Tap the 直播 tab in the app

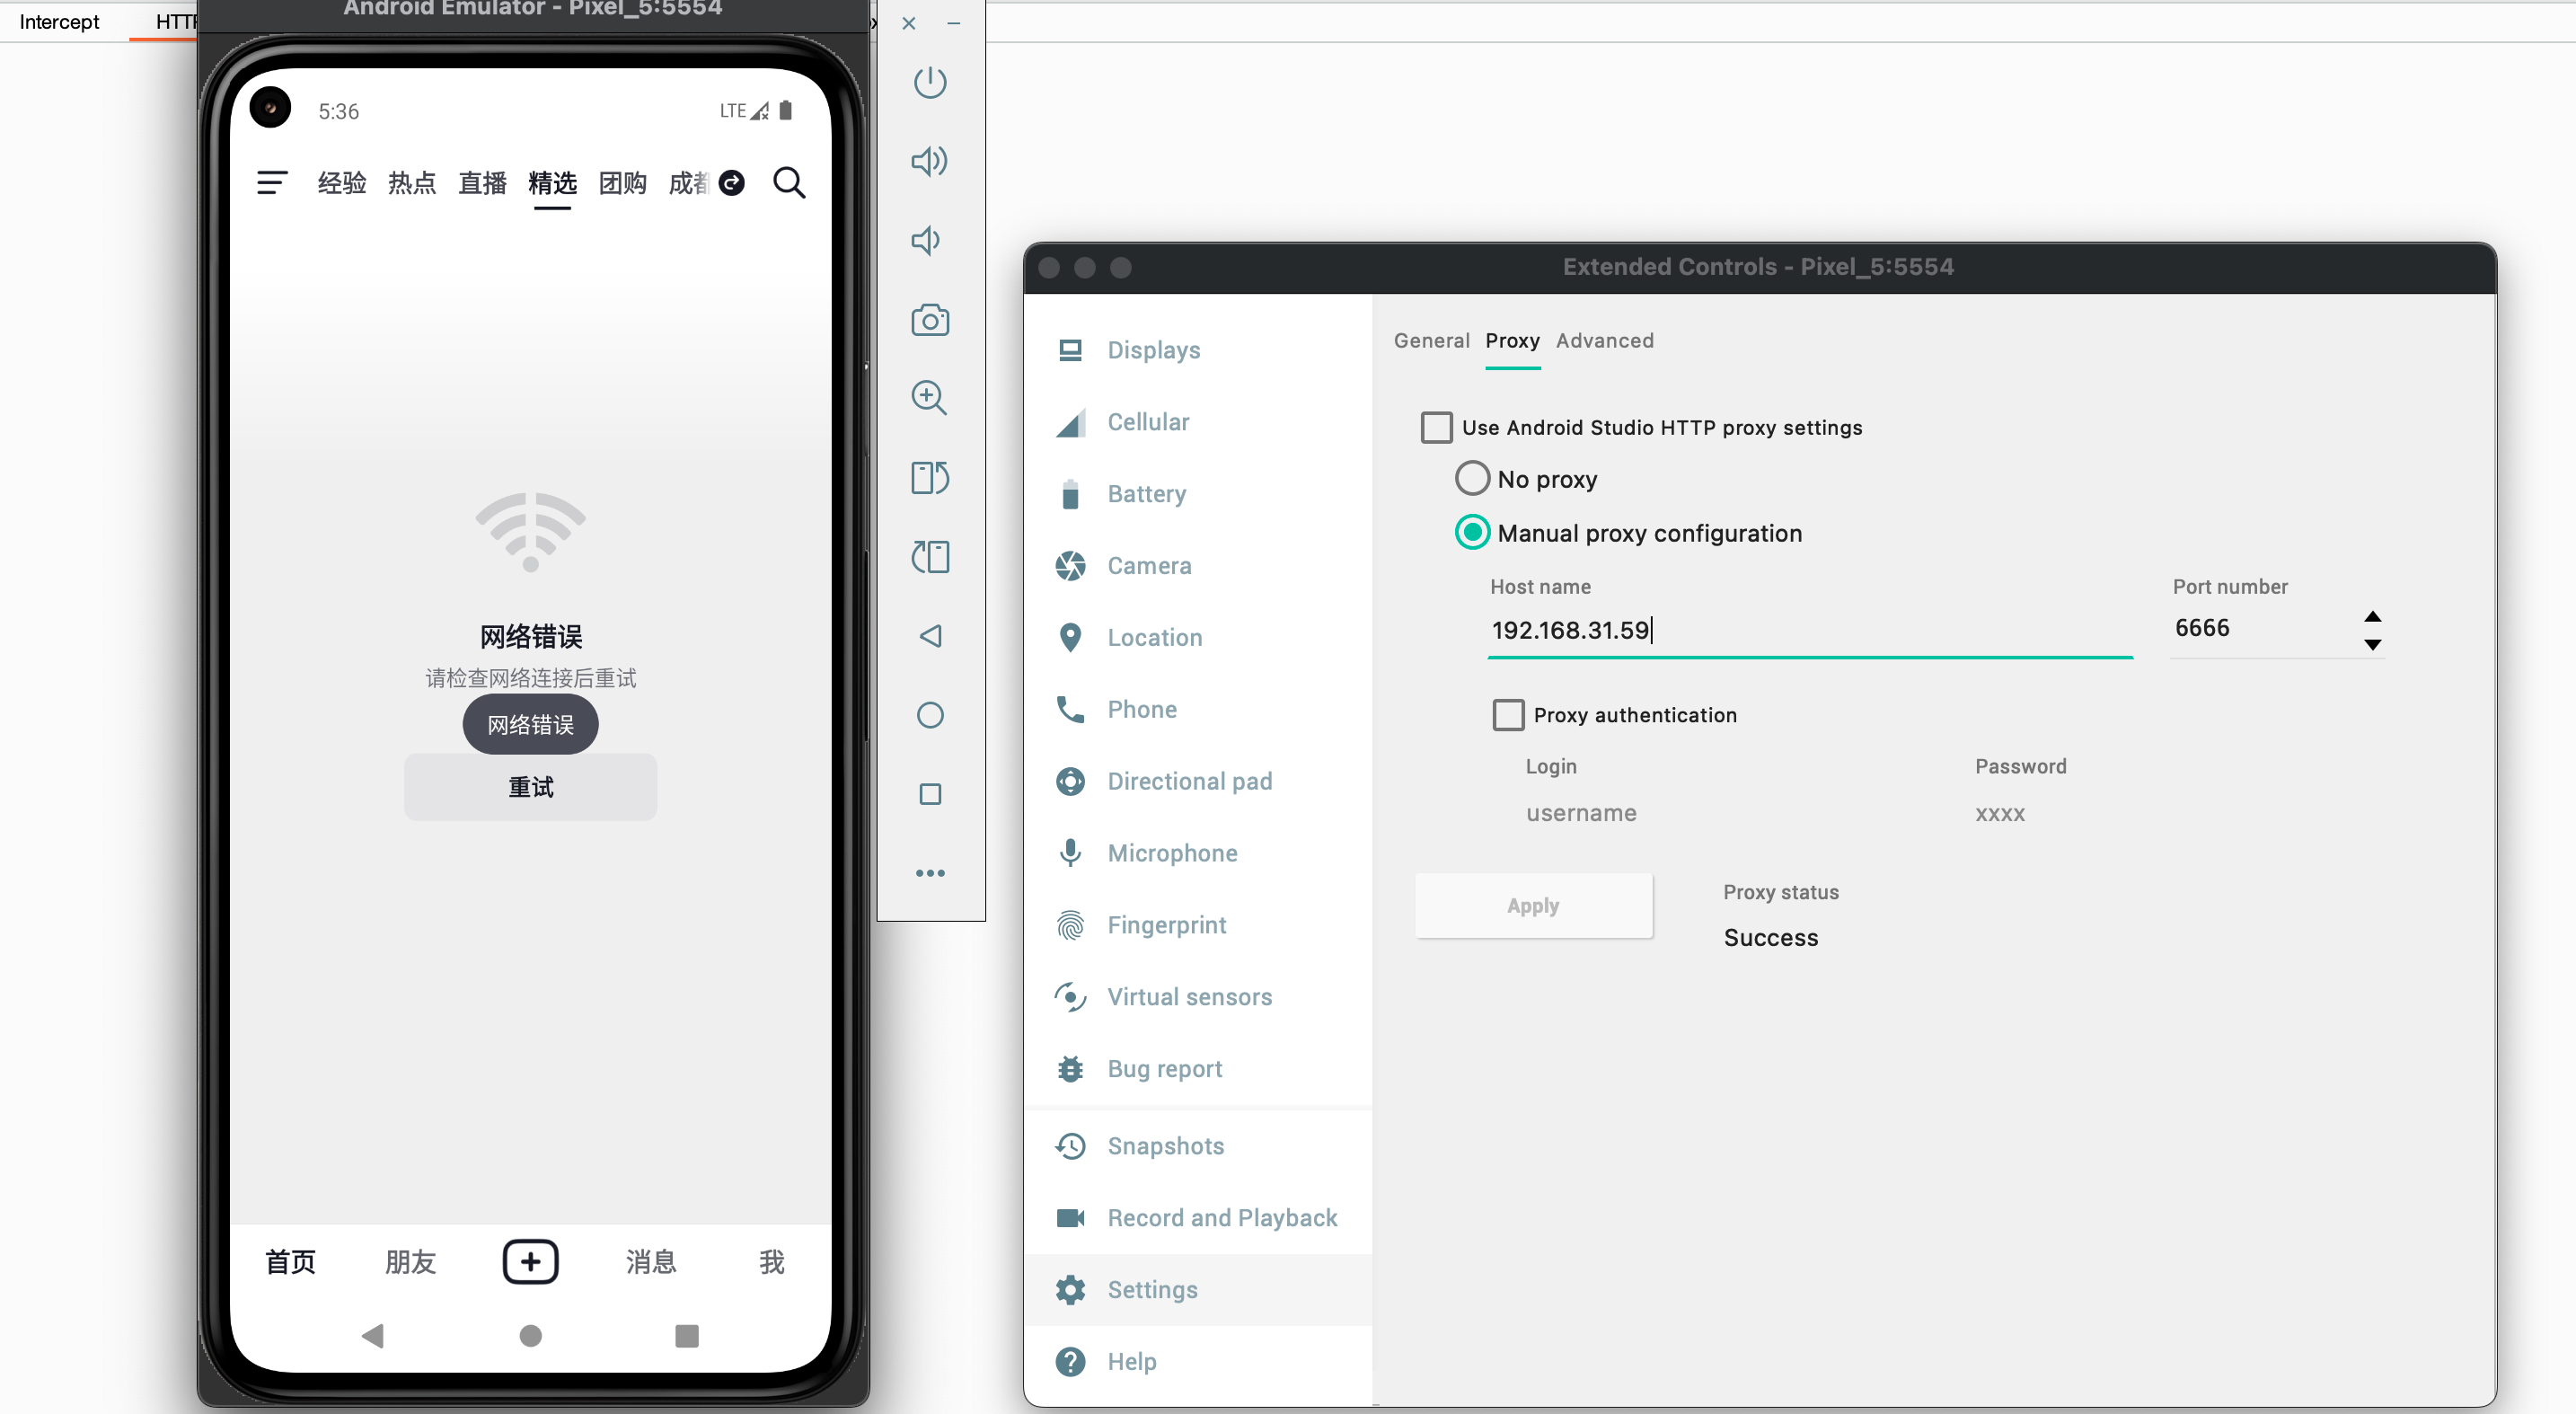[x=482, y=183]
